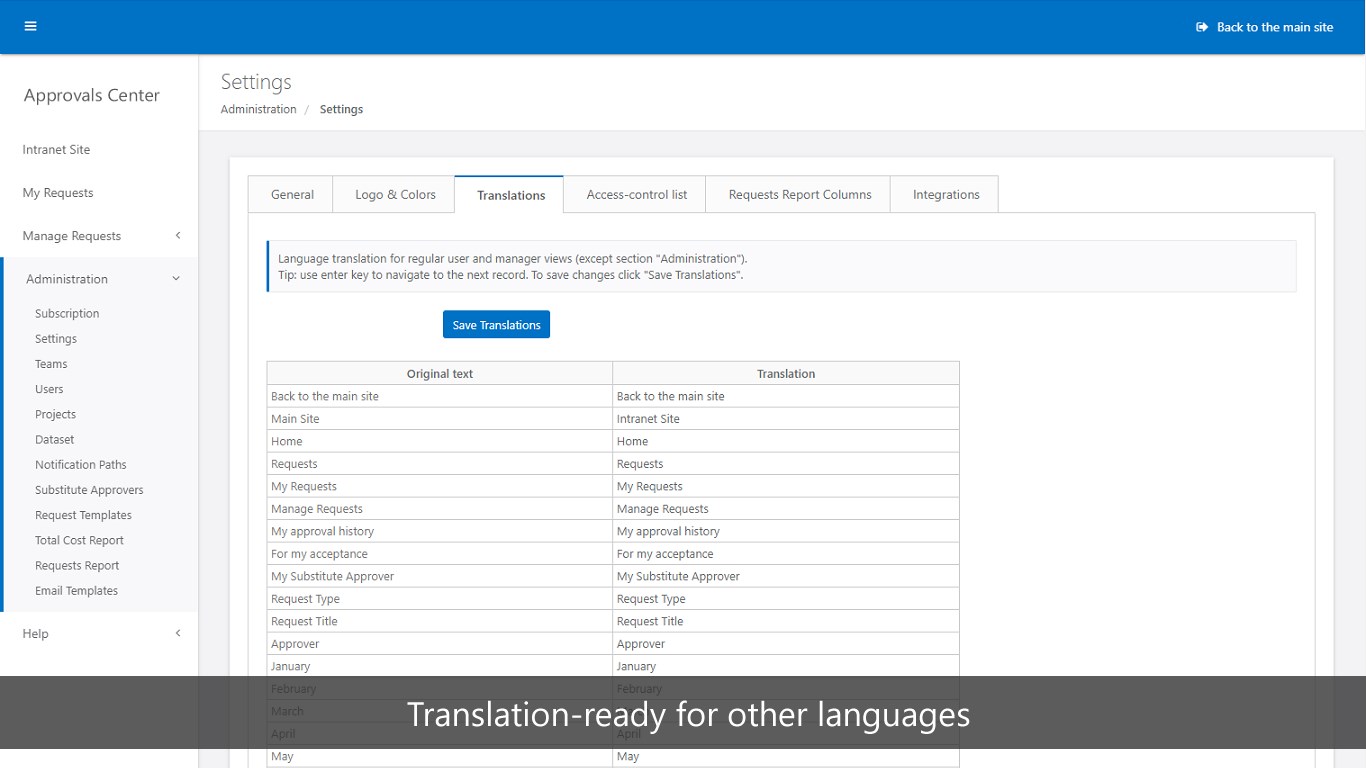1366x768 pixels.
Task: Open Dataset administration page
Action: coord(55,439)
